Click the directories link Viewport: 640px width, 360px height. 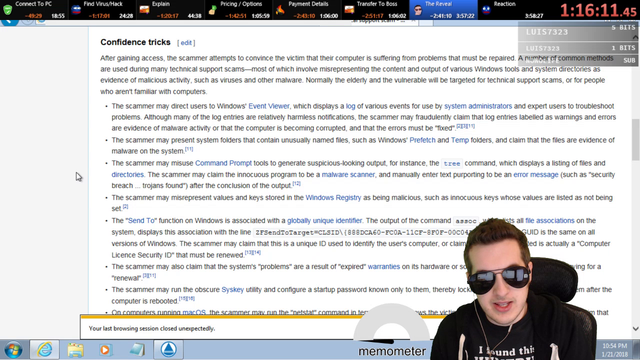(127, 175)
